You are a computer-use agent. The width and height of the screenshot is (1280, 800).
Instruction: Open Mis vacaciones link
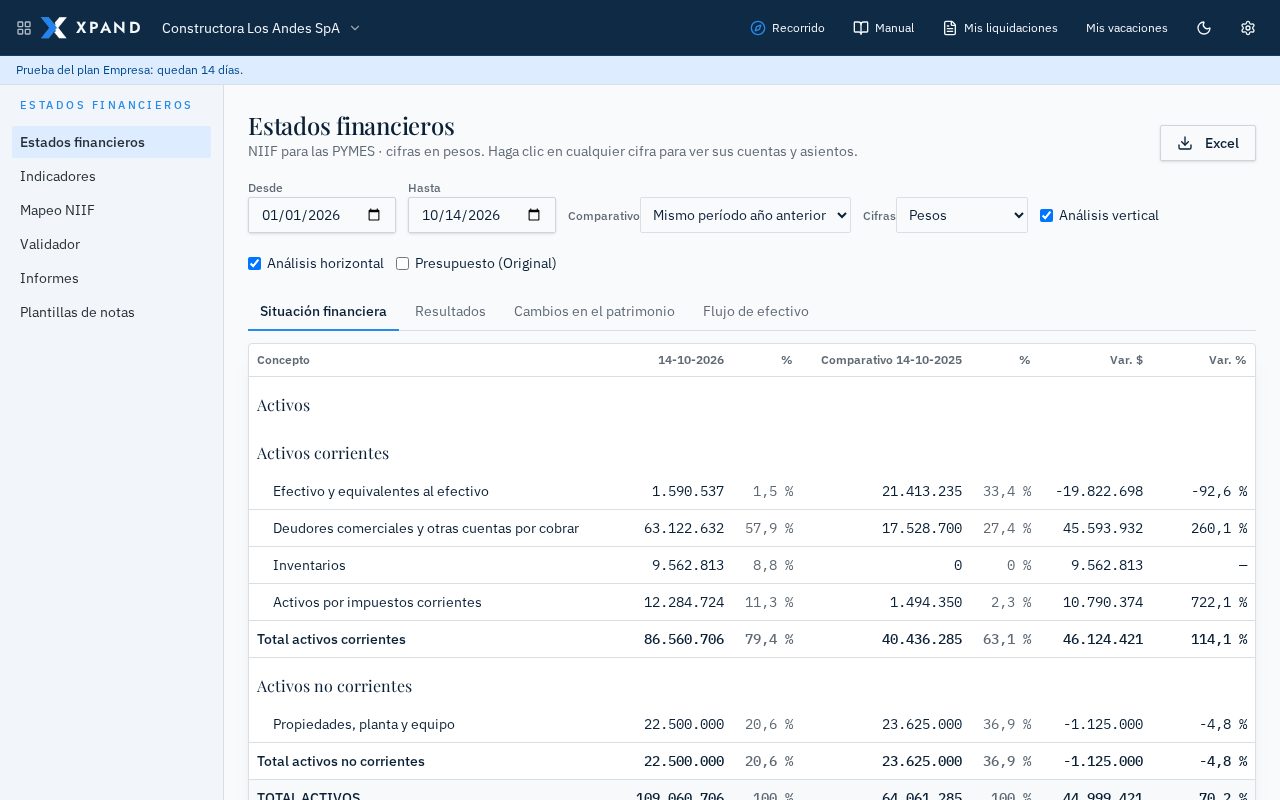1127,28
